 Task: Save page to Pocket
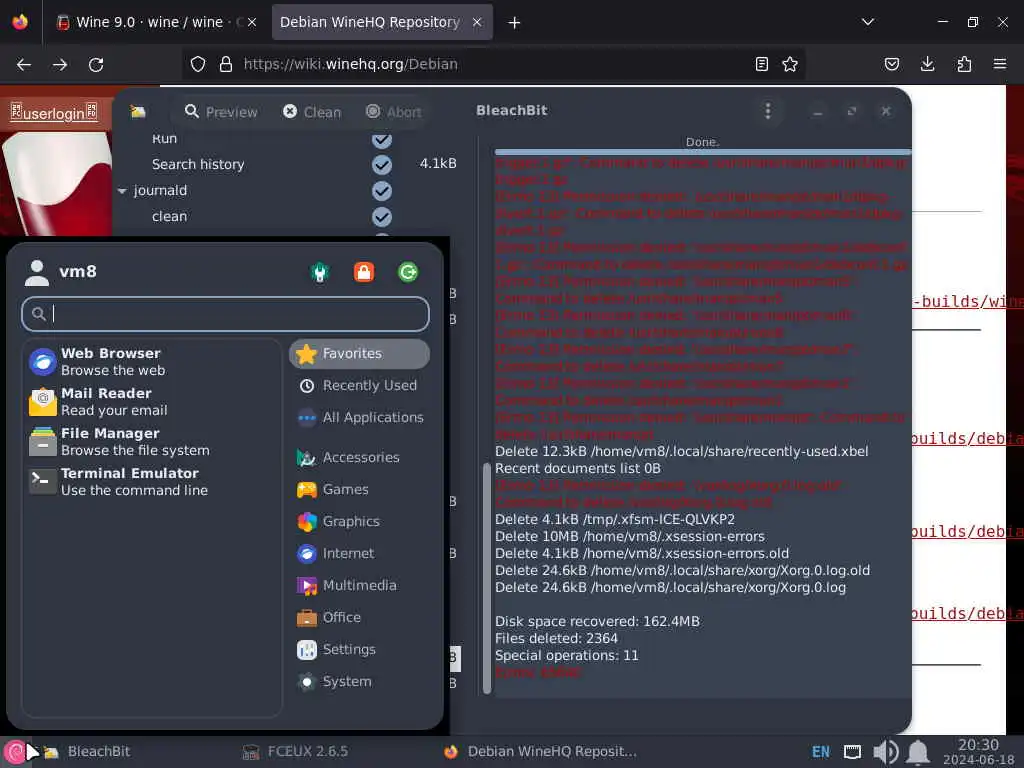(891, 64)
